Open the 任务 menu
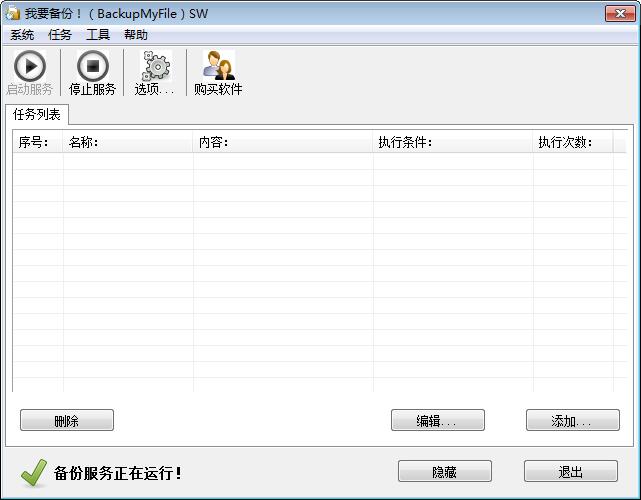 pos(60,35)
